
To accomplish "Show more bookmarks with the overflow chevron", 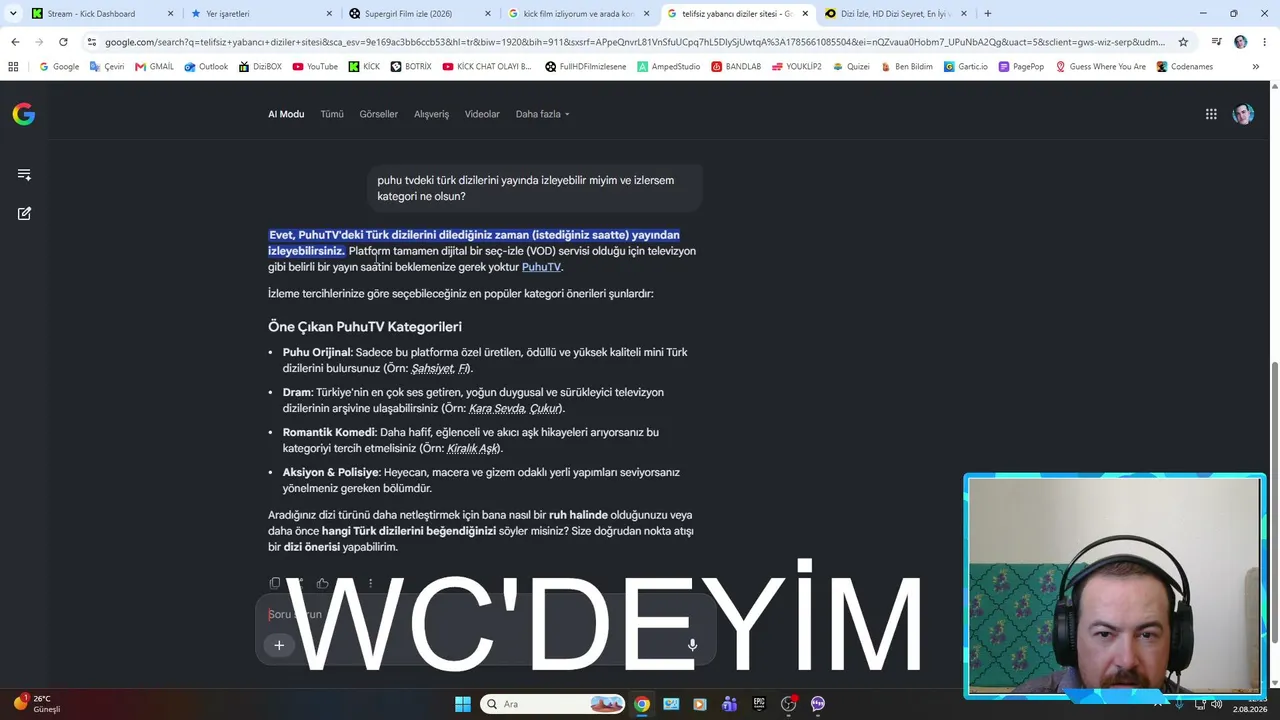I will [x=1256, y=67].
